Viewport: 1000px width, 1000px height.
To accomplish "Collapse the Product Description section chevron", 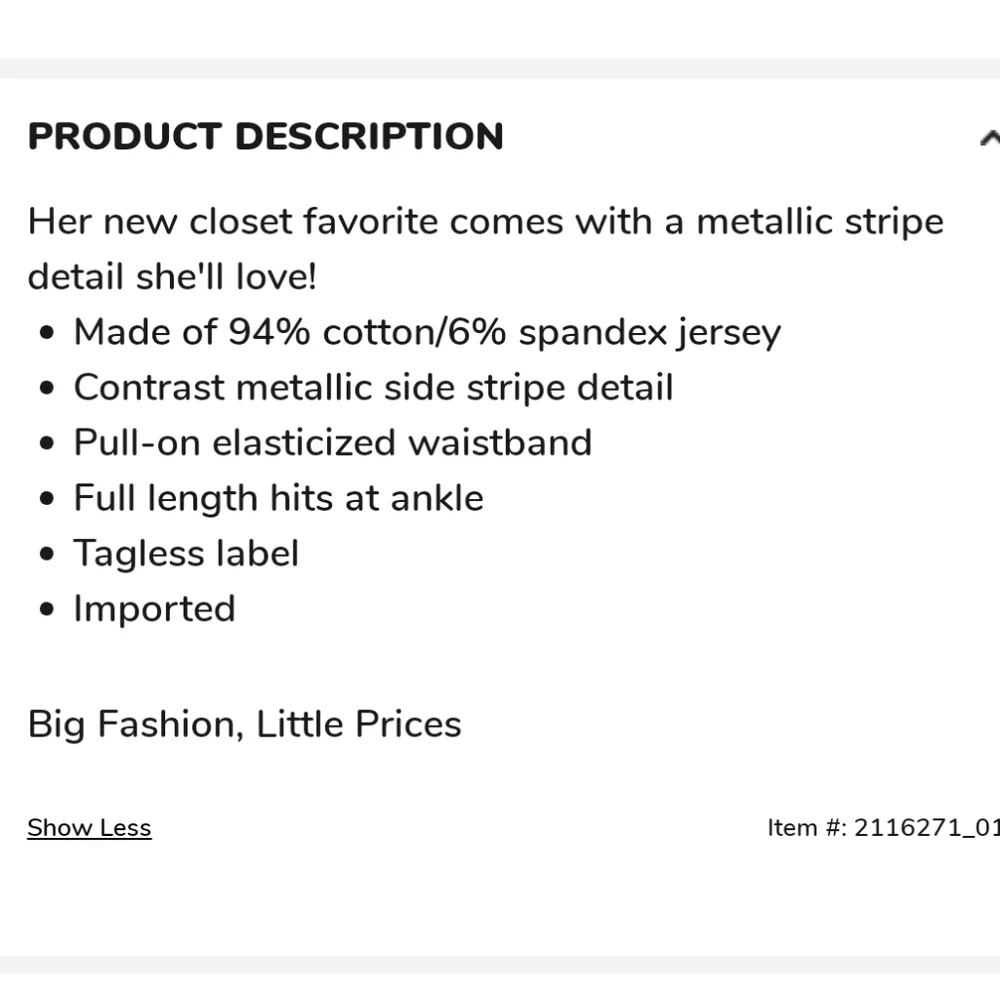I will pyautogui.click(x=990, y=138).
